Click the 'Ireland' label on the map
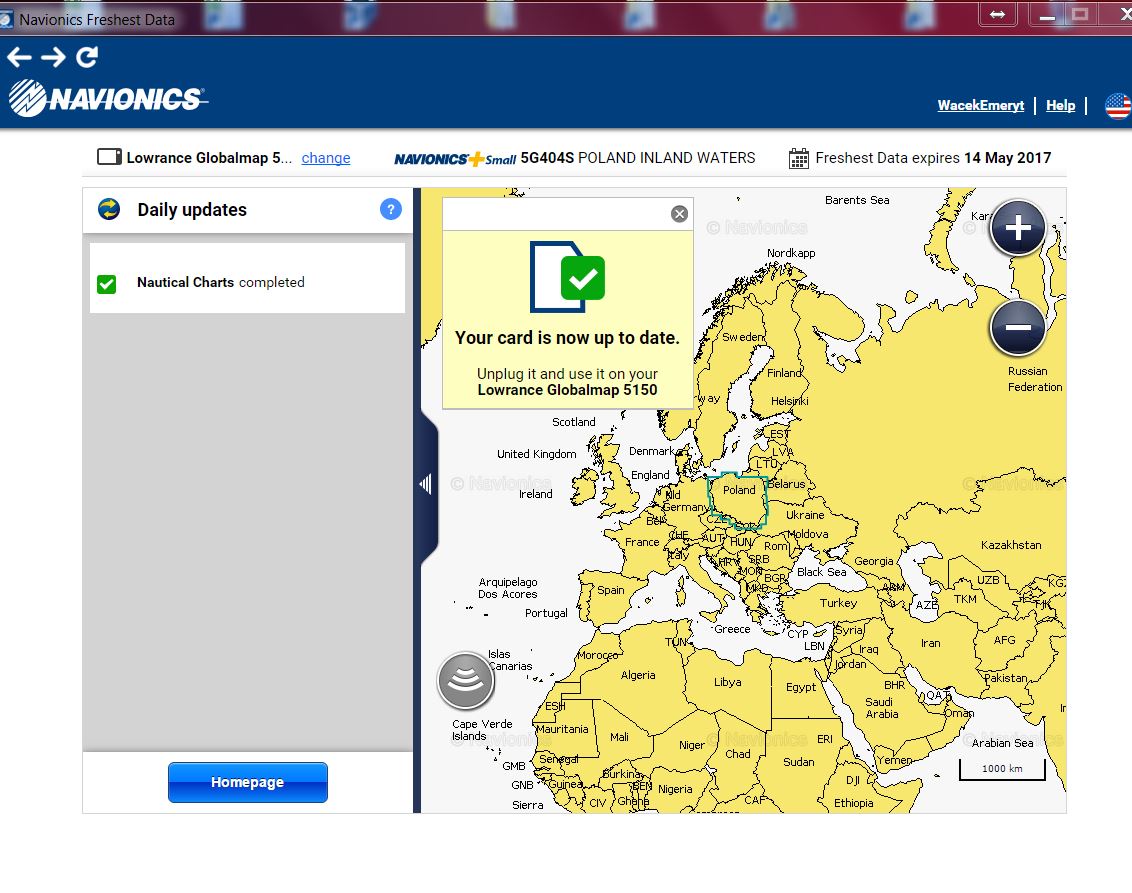 [536, 495]
